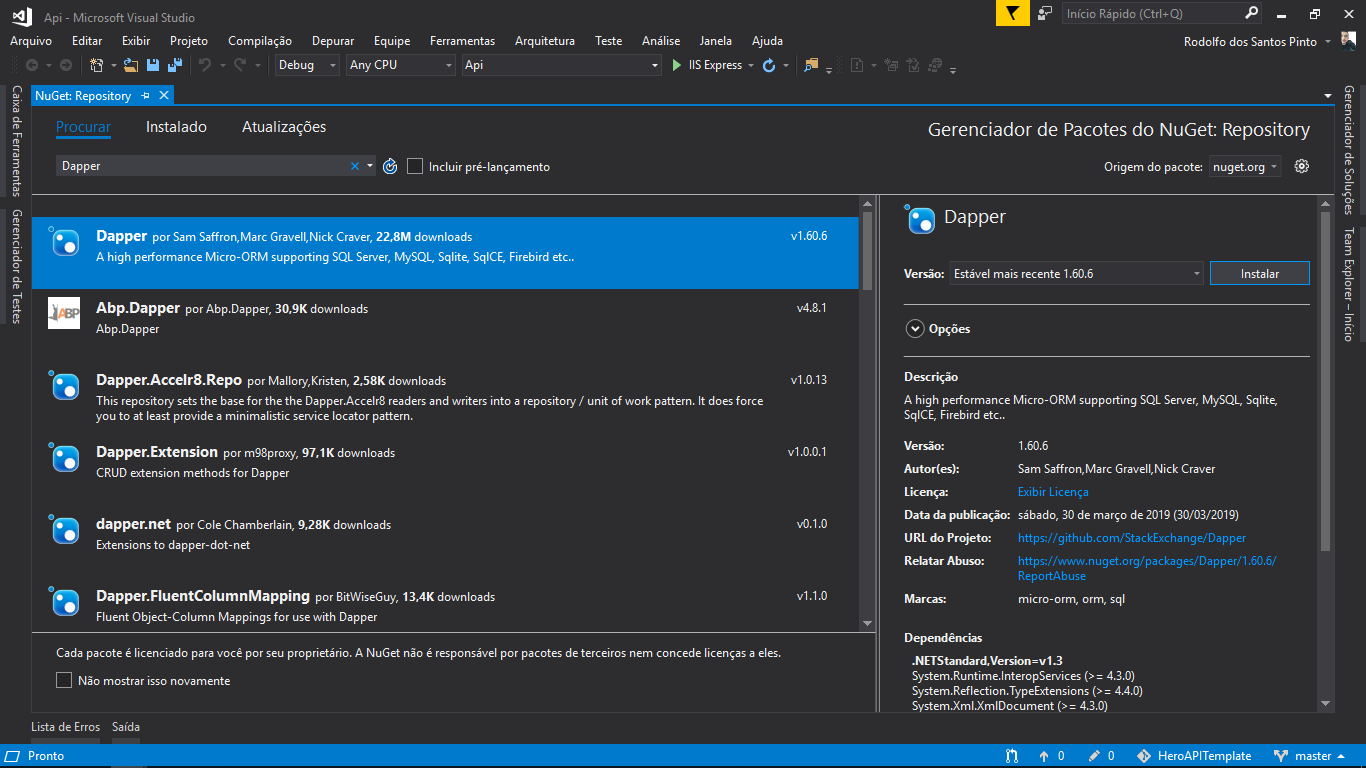1366x768 pixels.
Task: Open search history dropdown arrow
Action: [x=370, y=166]
